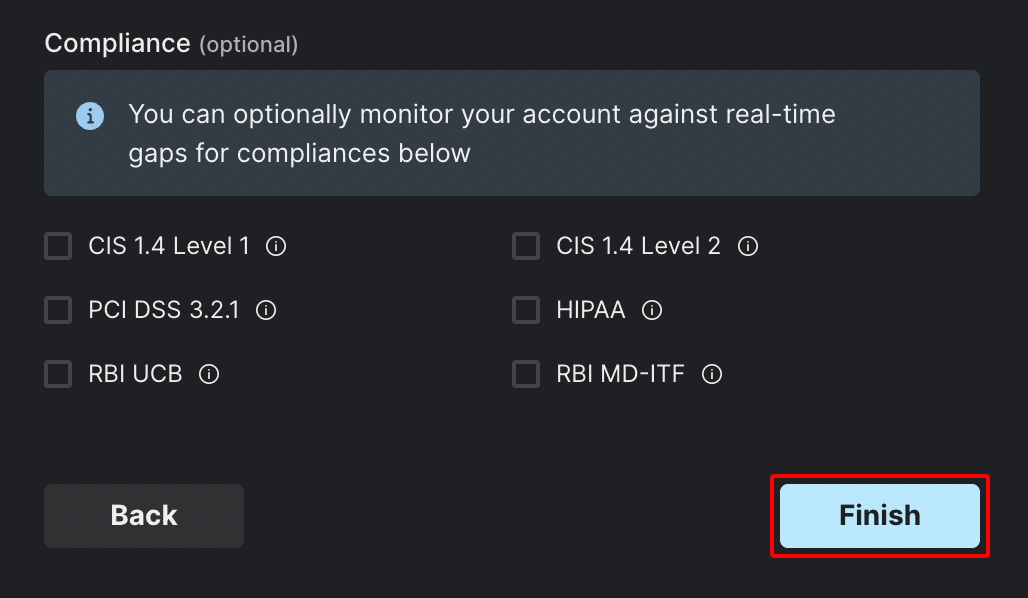Tick the CIS 1.4 Level 2 checkbox
This screenshot has height=598, width=1028.
pyautogui.click(x=526, y=247)
